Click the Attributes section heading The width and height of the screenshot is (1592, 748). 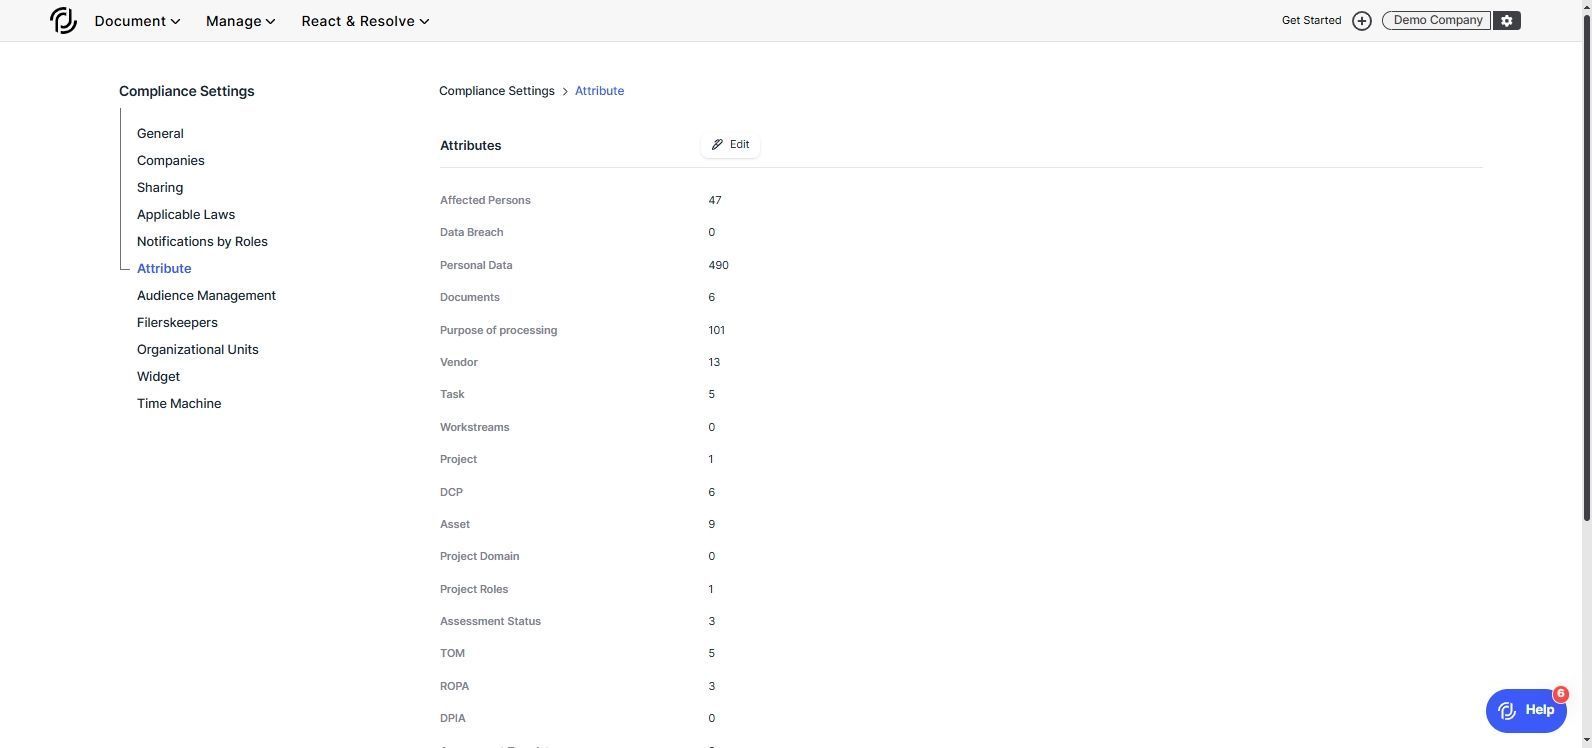470,146
